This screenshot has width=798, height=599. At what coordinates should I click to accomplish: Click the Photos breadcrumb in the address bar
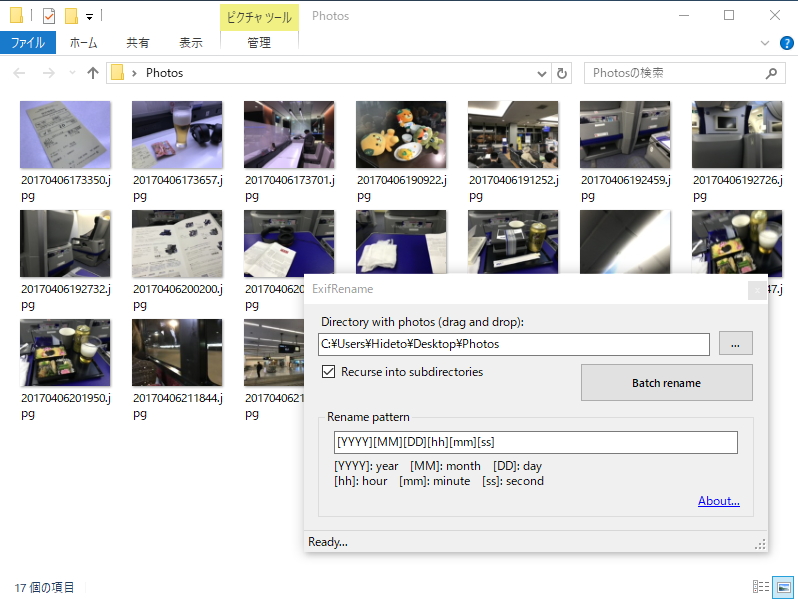164,73
